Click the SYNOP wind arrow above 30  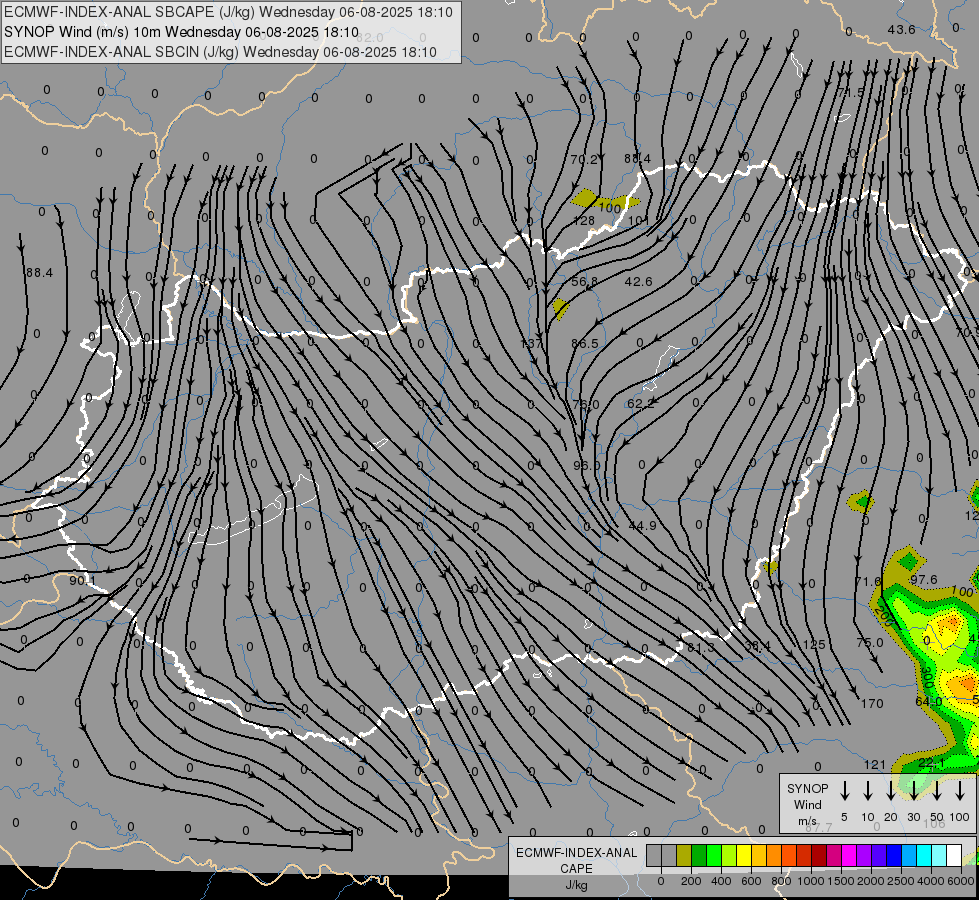[914, 791]
